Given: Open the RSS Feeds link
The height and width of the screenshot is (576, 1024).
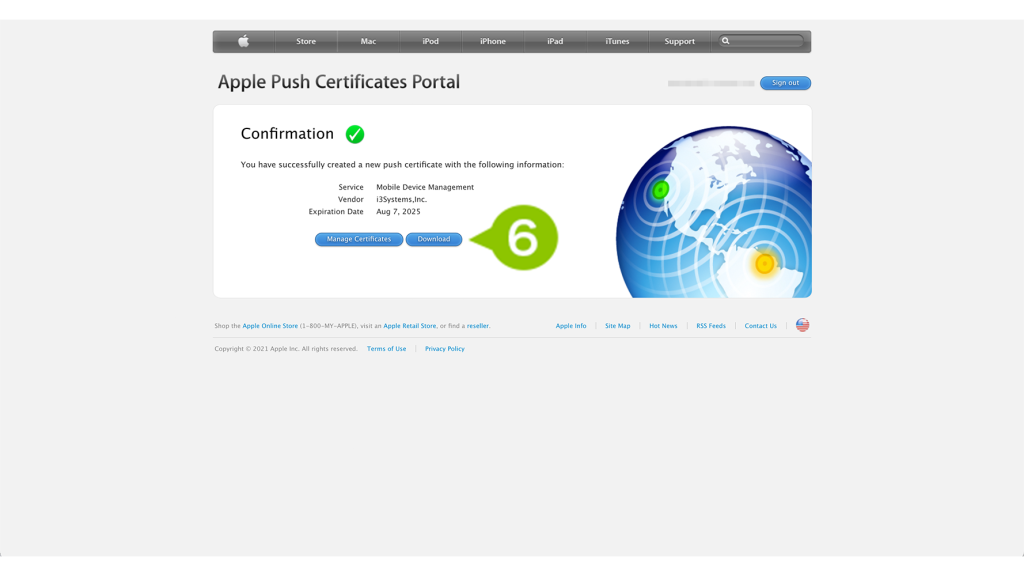Looking at the screenshot, I should (711, 326).
